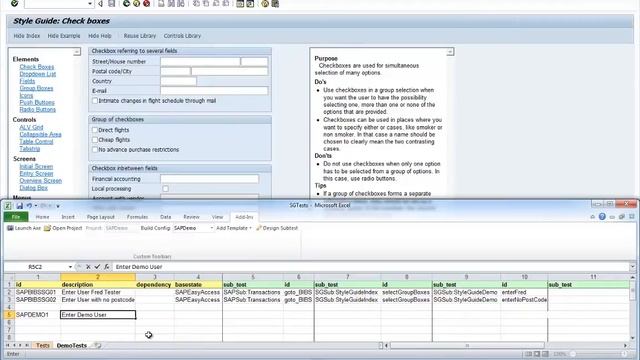Viewport: 640px width, 360px height.
Task: Switch to the Page Layout ribbon tab
Action: [x=100, y=217]
